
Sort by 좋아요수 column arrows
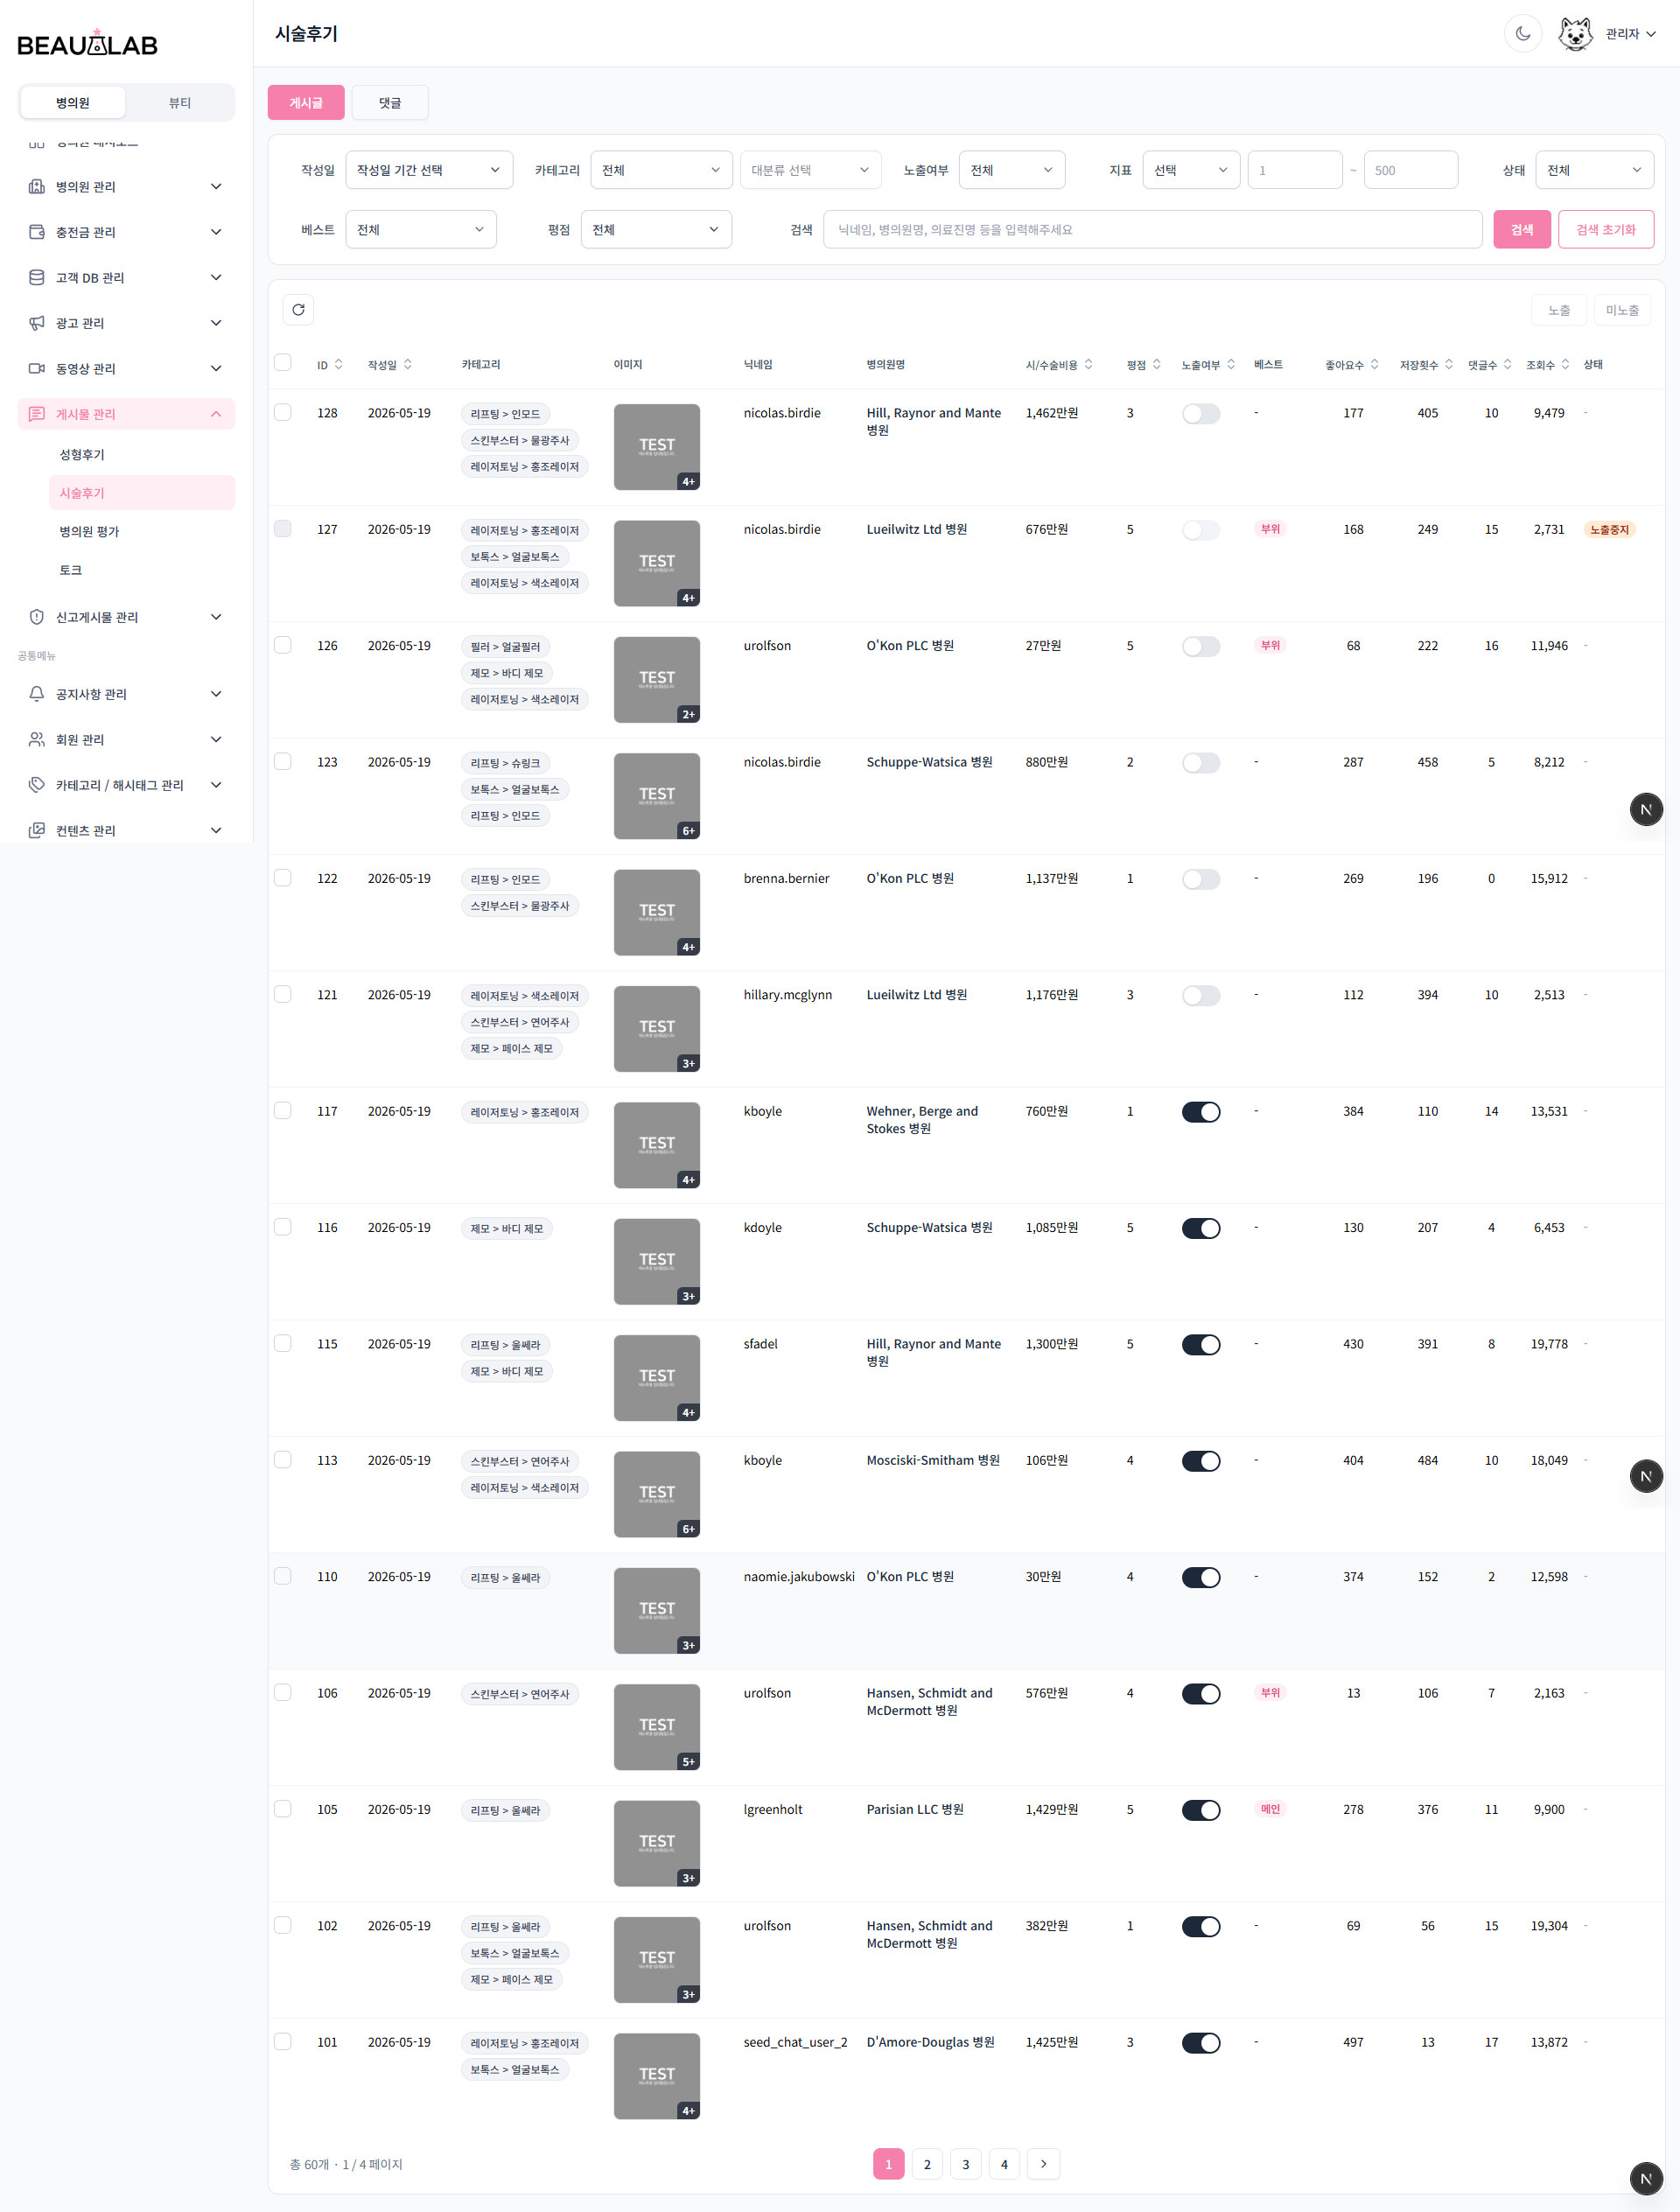(x=1375, y=365)
